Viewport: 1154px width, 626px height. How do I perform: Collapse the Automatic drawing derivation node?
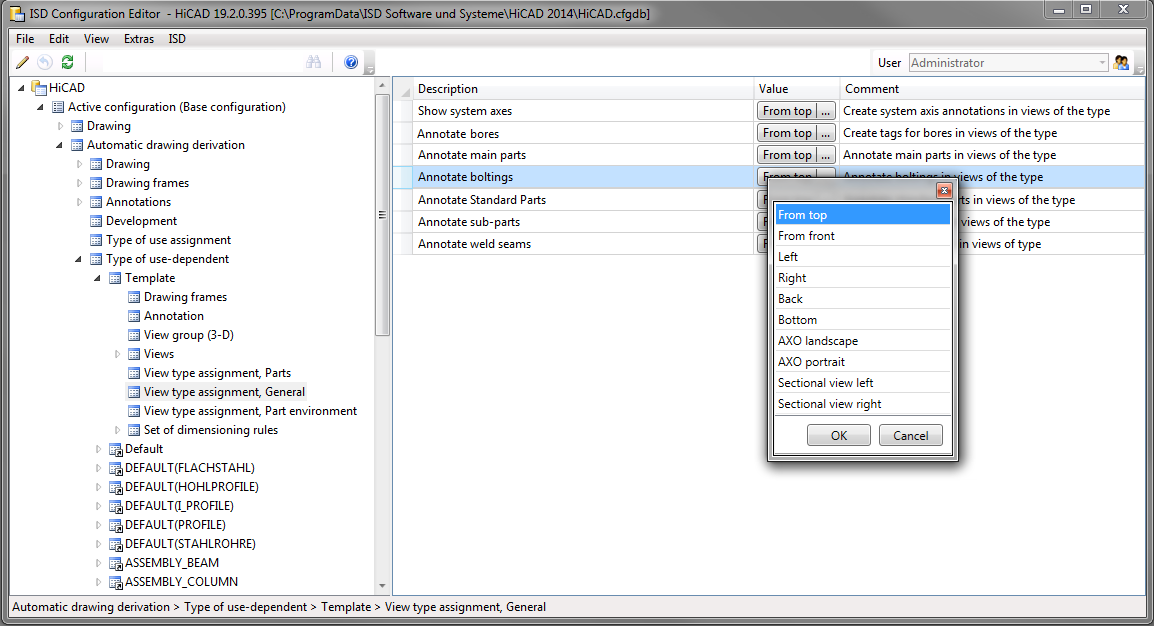(60, 145)
